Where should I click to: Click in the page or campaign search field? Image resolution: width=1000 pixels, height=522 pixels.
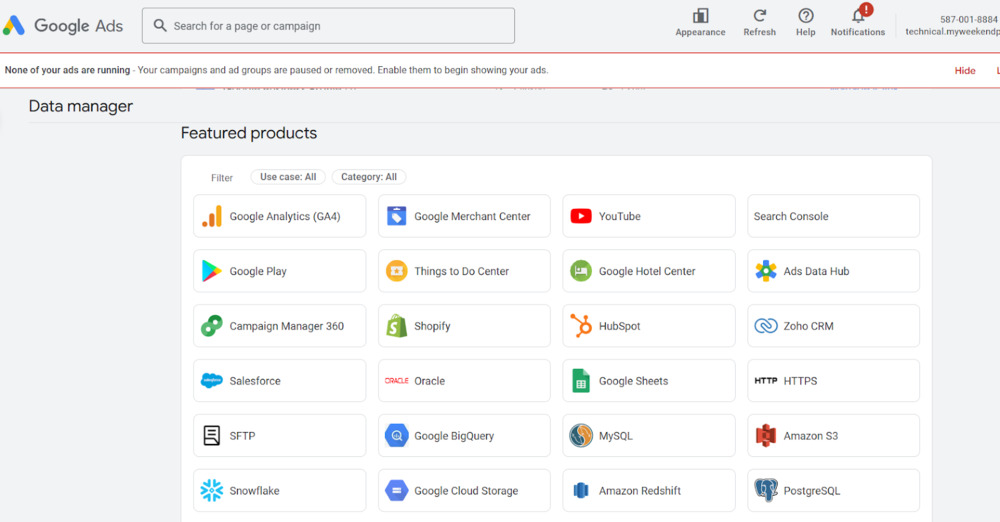340,26
